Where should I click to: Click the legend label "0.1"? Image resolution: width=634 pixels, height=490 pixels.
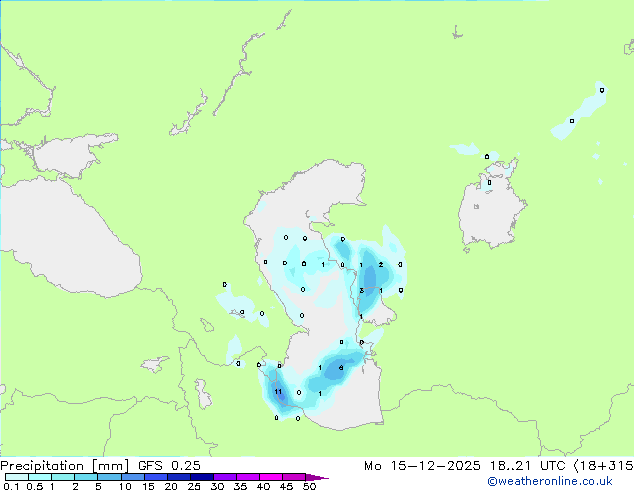tap(11, 486)
